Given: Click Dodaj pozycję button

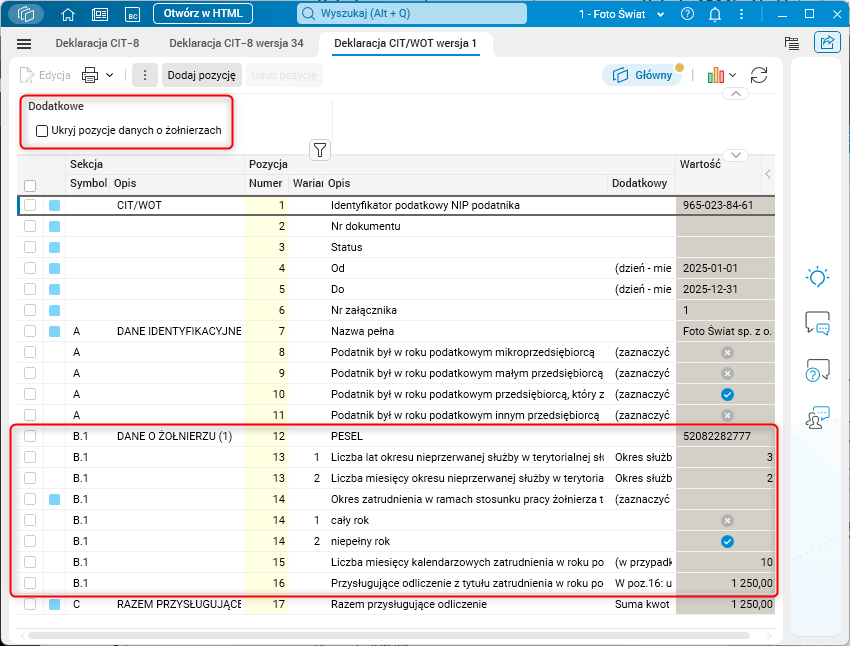Looking at the screenshot, I should point(201,75).
